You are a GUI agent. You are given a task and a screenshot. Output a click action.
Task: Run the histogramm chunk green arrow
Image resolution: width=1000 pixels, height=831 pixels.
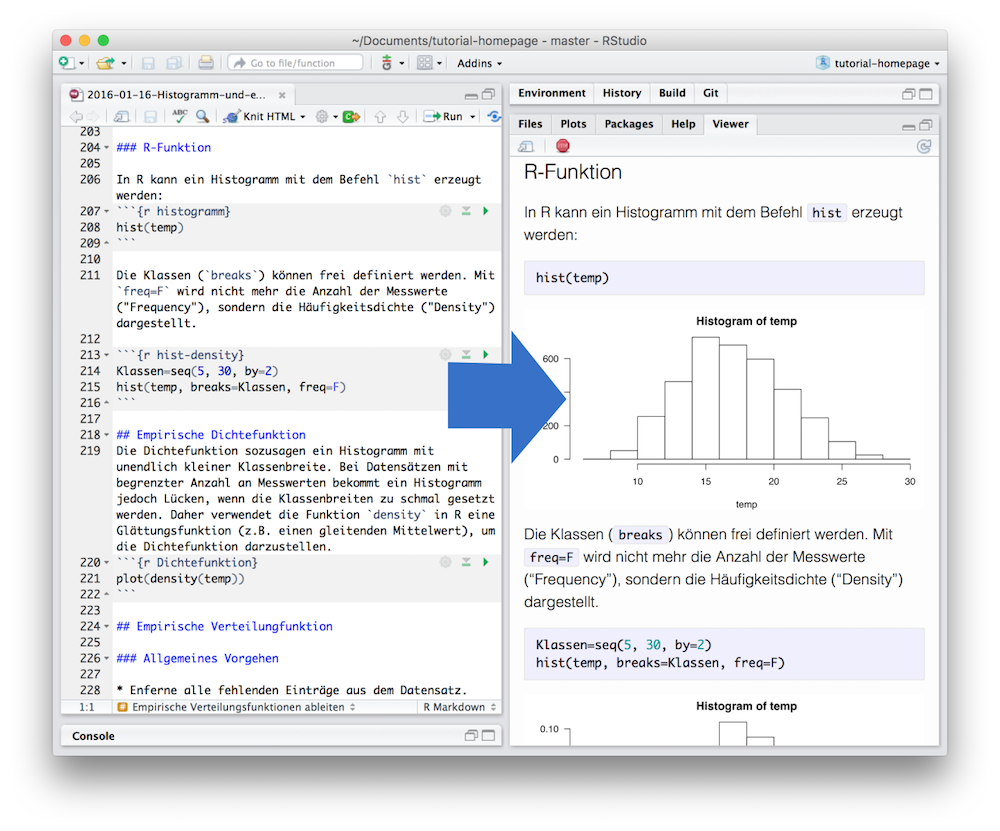(x=486, y=210)
